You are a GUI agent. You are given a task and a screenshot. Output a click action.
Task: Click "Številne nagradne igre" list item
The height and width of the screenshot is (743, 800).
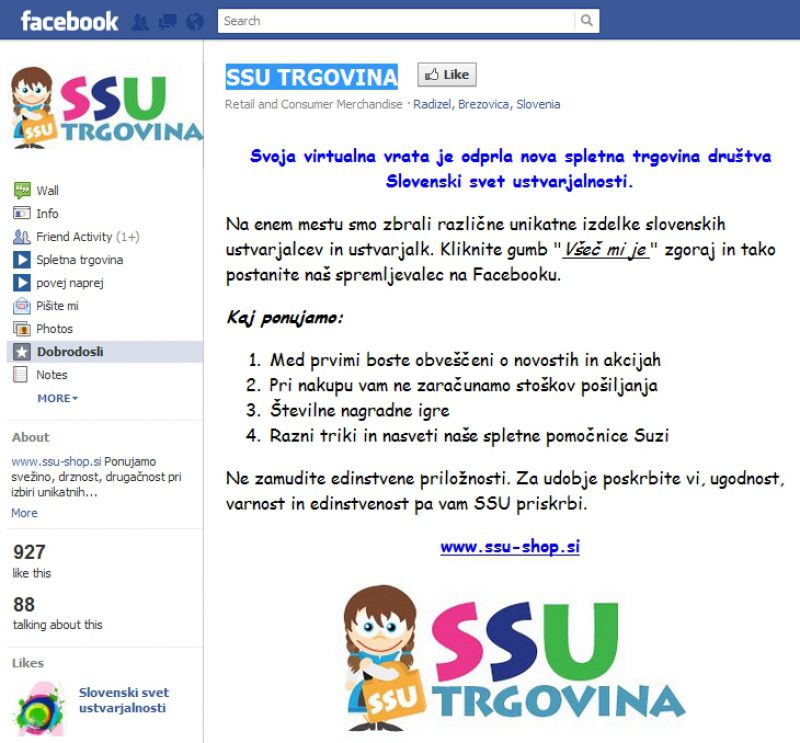tap(360, 410)
